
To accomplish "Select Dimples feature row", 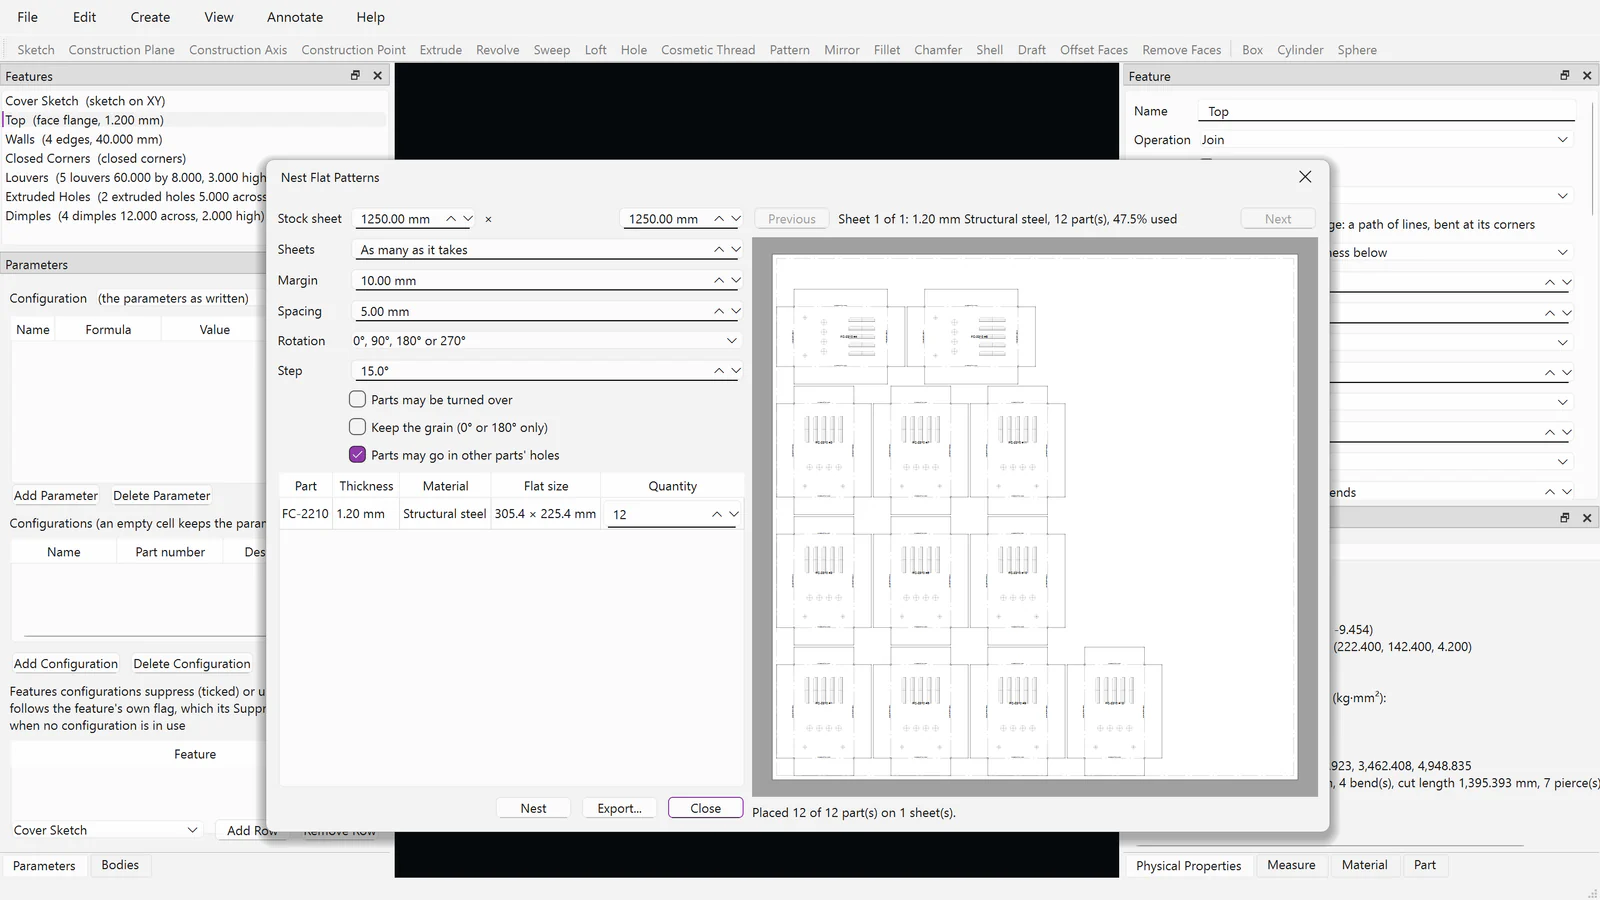I will click(x=135, y=216).
